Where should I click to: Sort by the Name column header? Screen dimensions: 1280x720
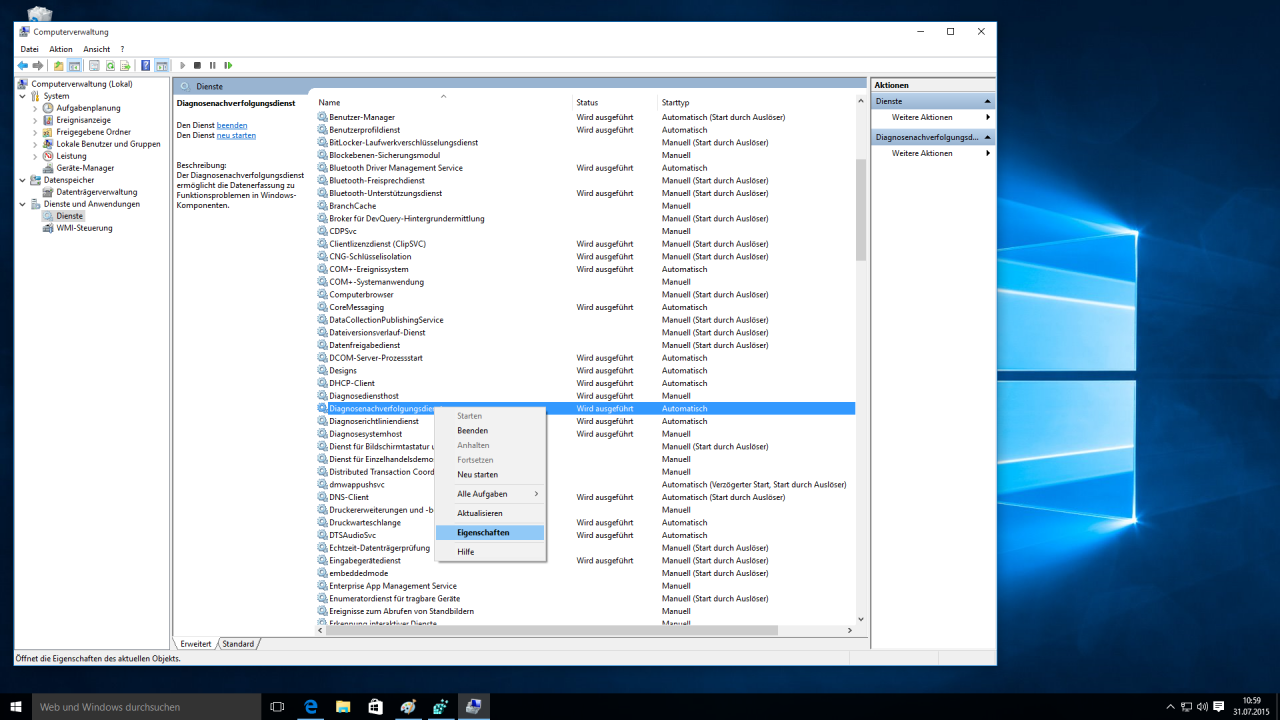click(444, 102)
